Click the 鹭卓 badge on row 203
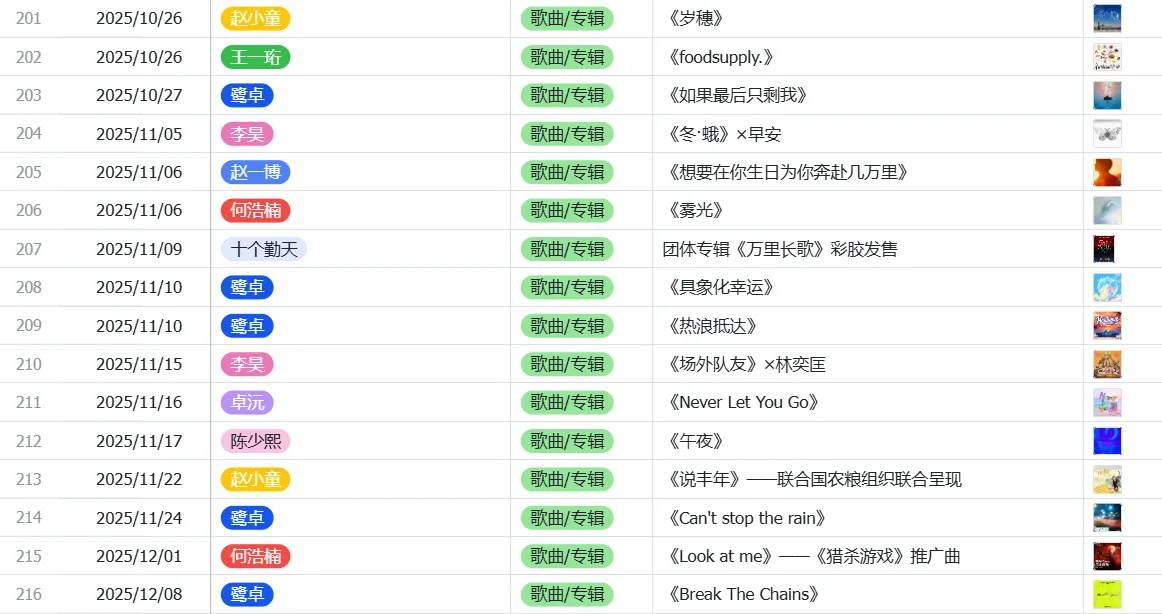1162x614 pixels. (x=247, y=95)
